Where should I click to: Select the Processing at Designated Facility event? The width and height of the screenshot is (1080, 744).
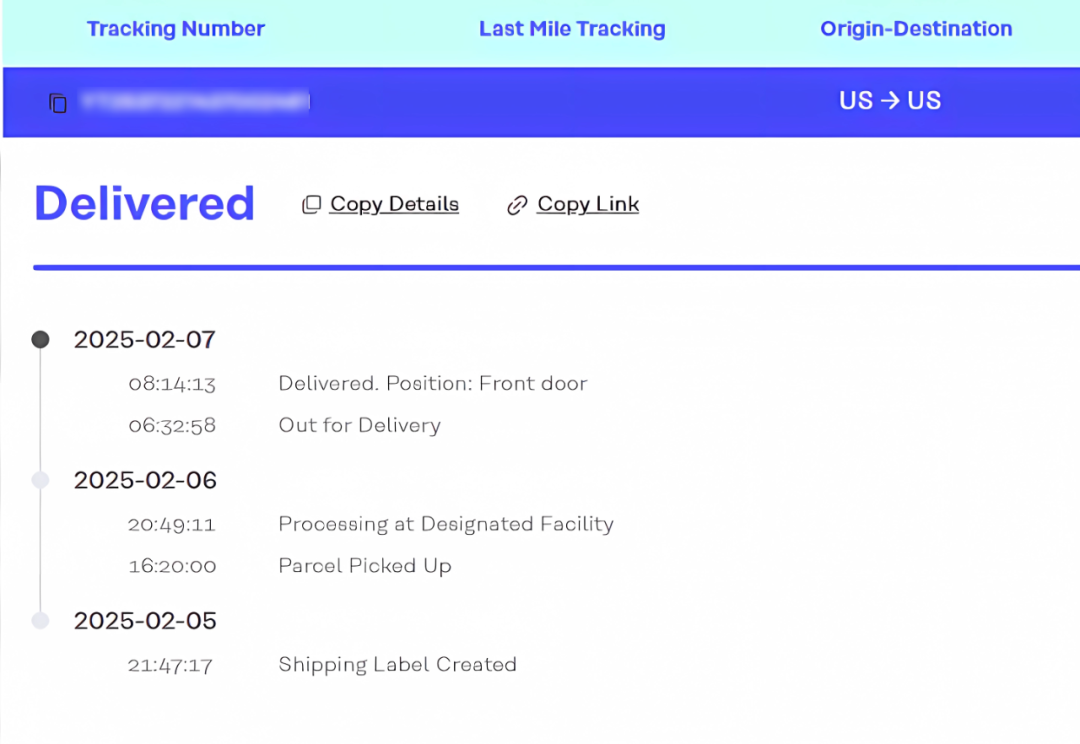[446, 524]
